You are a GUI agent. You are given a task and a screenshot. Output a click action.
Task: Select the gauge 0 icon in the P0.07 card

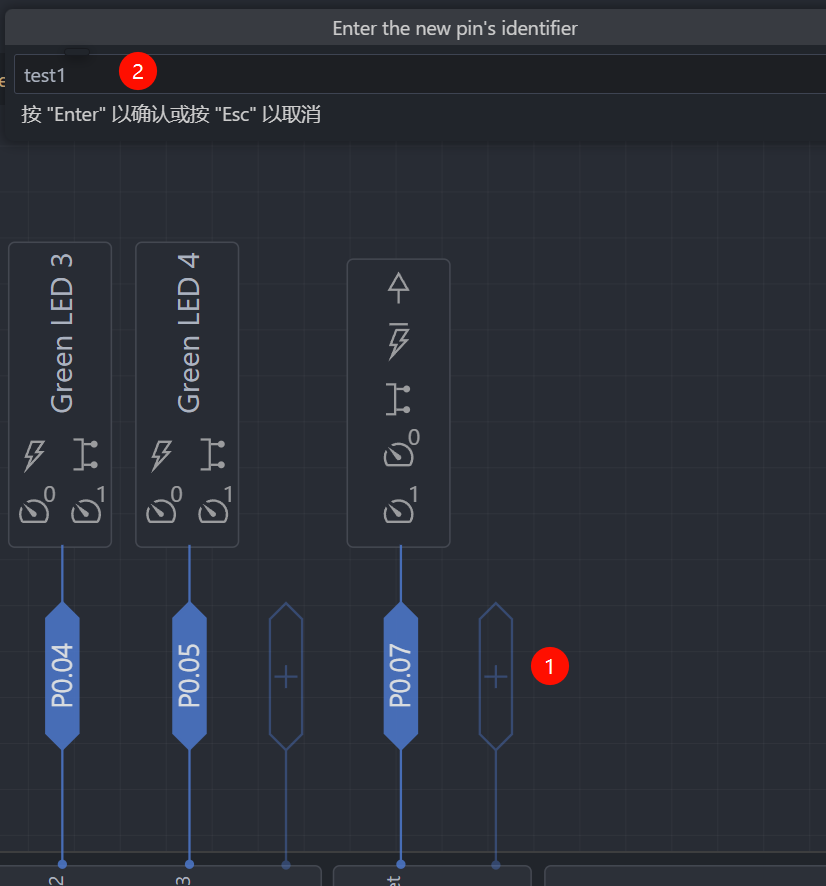pos(399,452)
